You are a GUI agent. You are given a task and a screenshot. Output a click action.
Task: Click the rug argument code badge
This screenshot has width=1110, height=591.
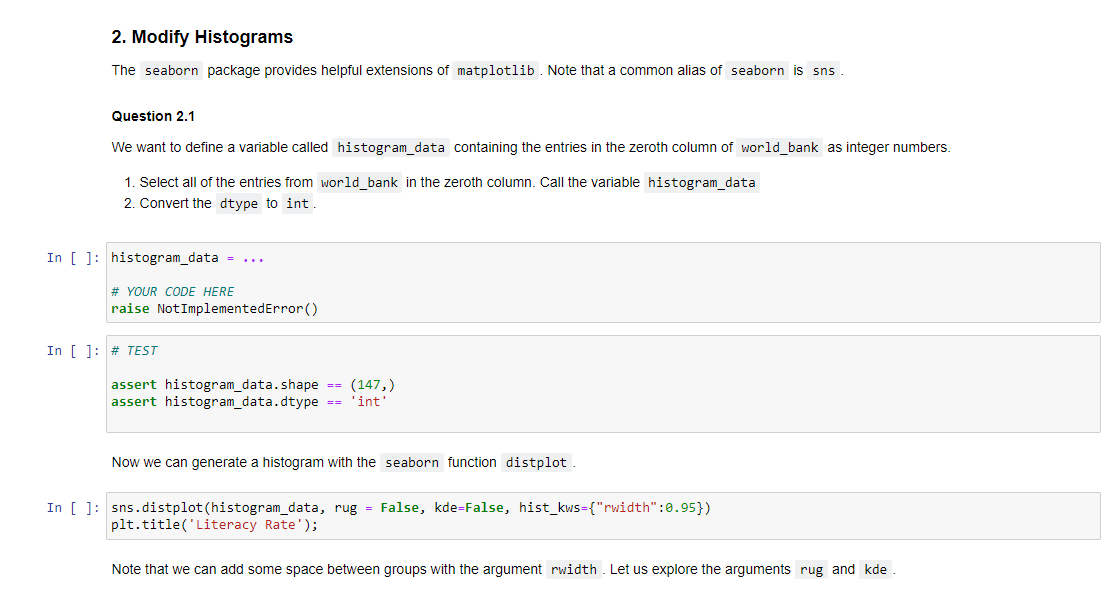[x=810, y=569]
